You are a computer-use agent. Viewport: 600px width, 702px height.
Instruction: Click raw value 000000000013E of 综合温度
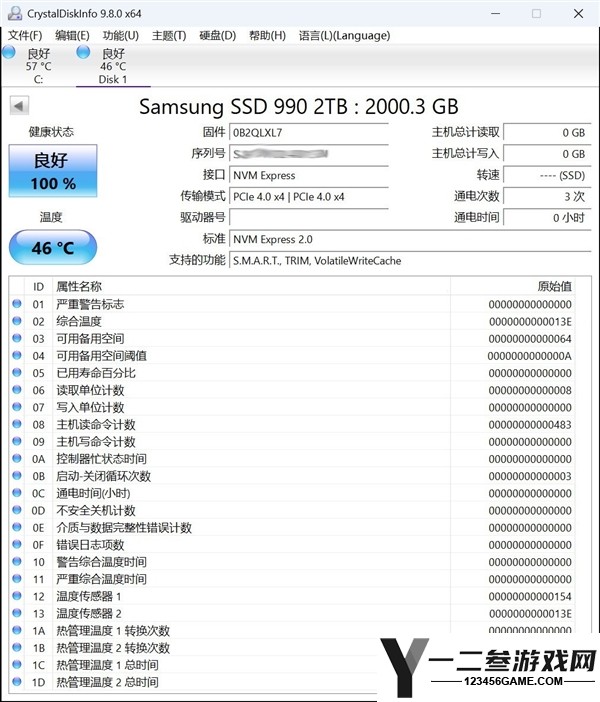[x=530, y=321]
